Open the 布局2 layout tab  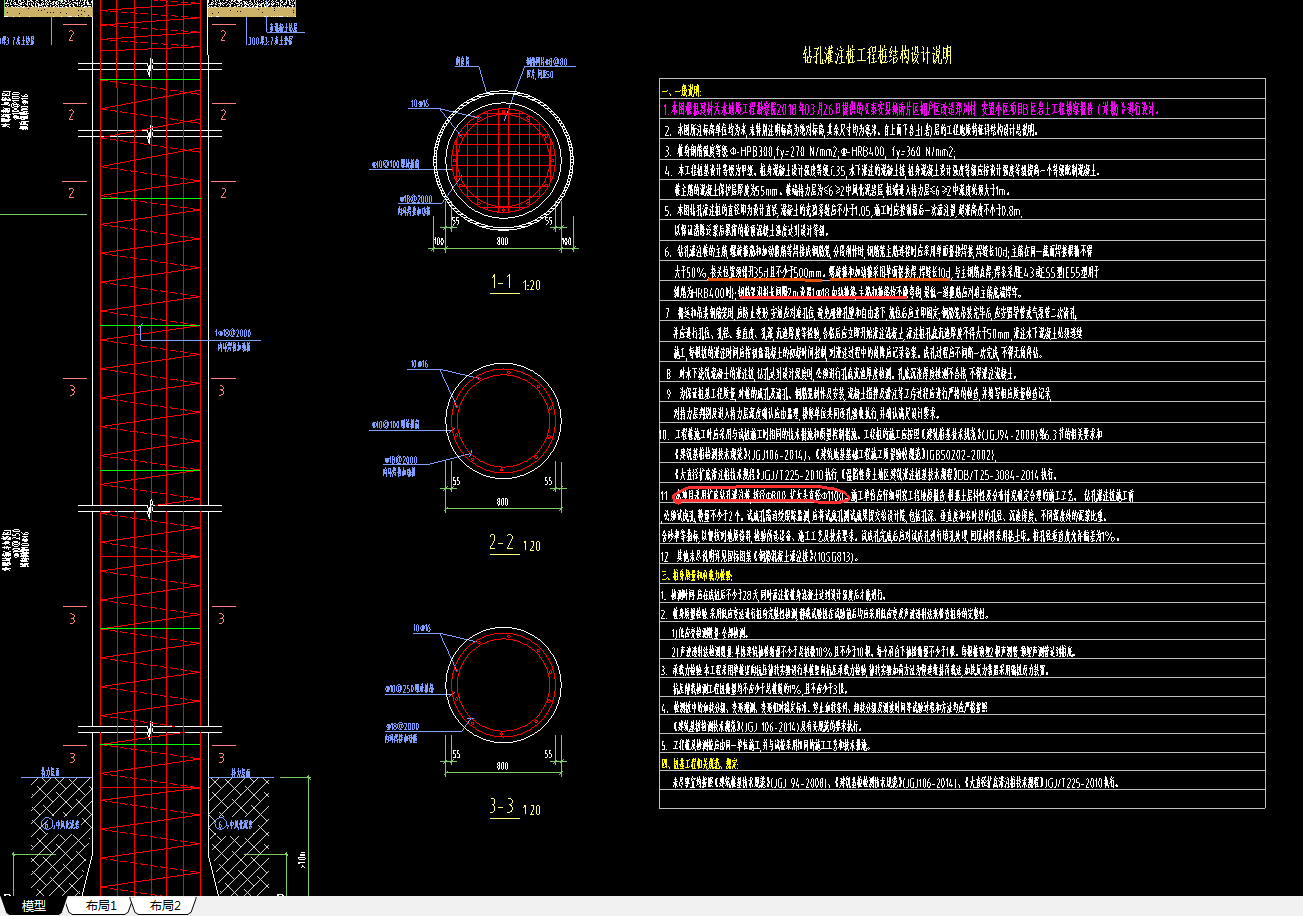166,906
